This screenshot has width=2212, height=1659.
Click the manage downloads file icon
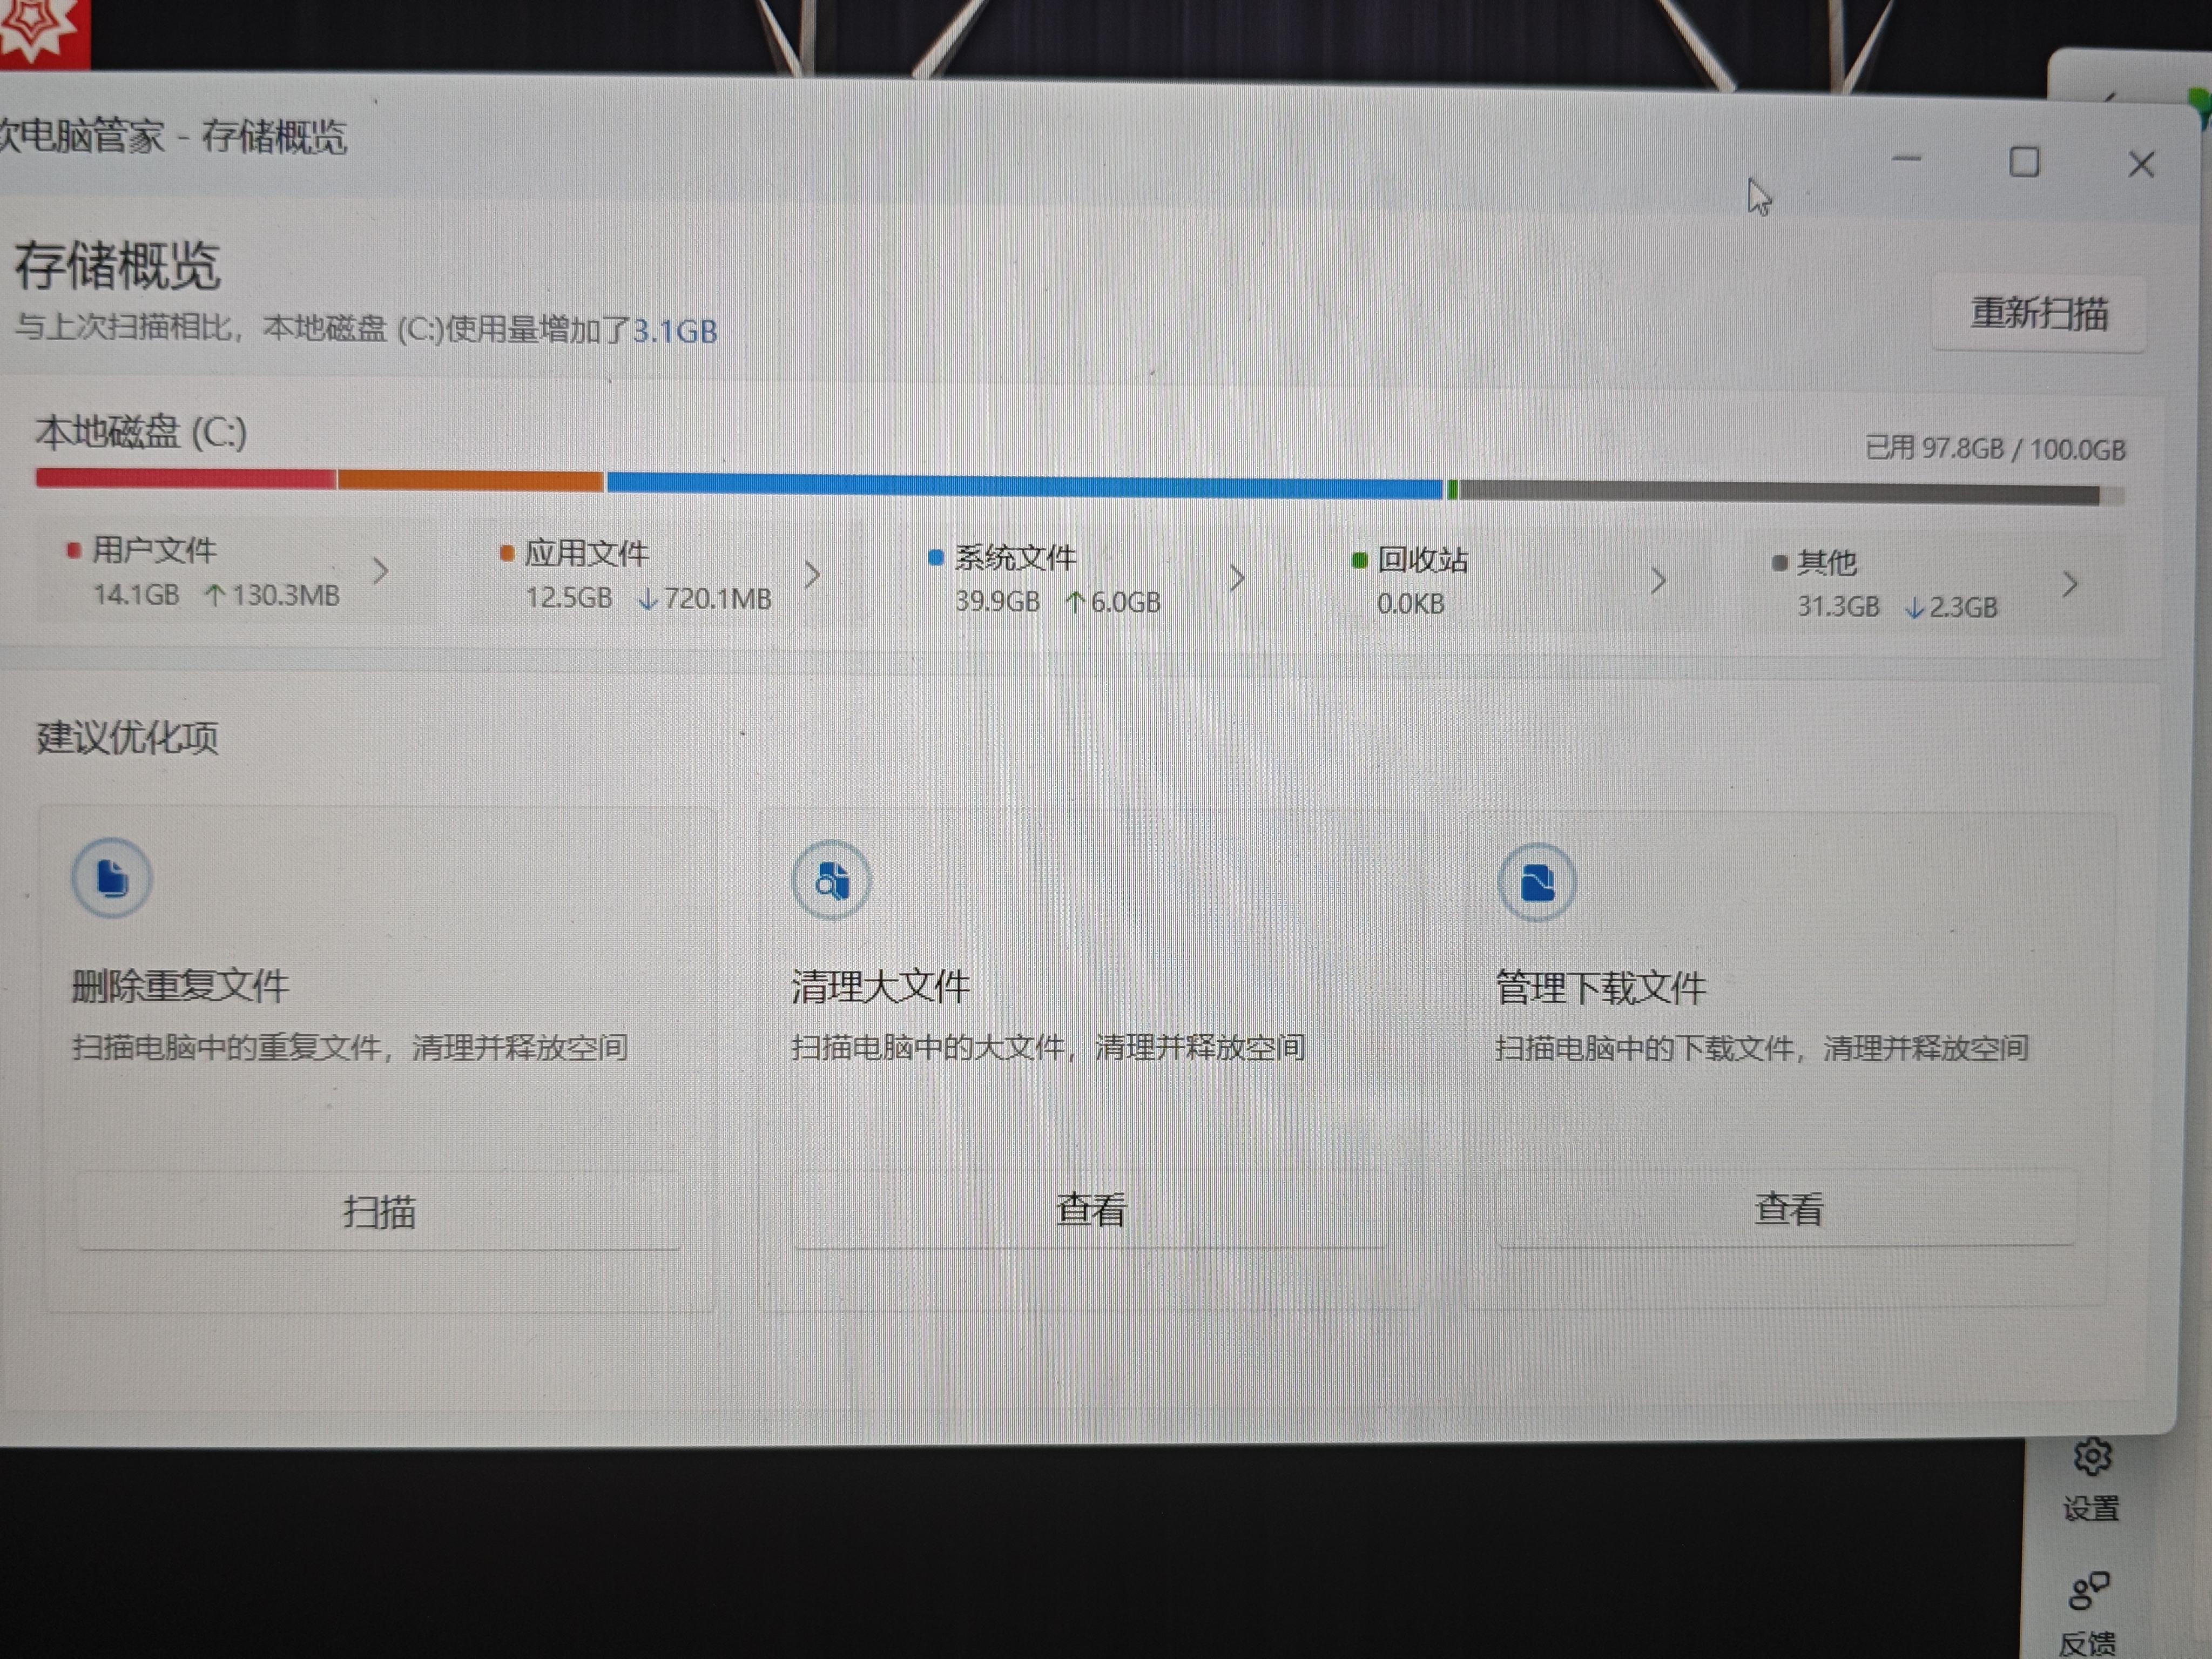click(1537, 882)
